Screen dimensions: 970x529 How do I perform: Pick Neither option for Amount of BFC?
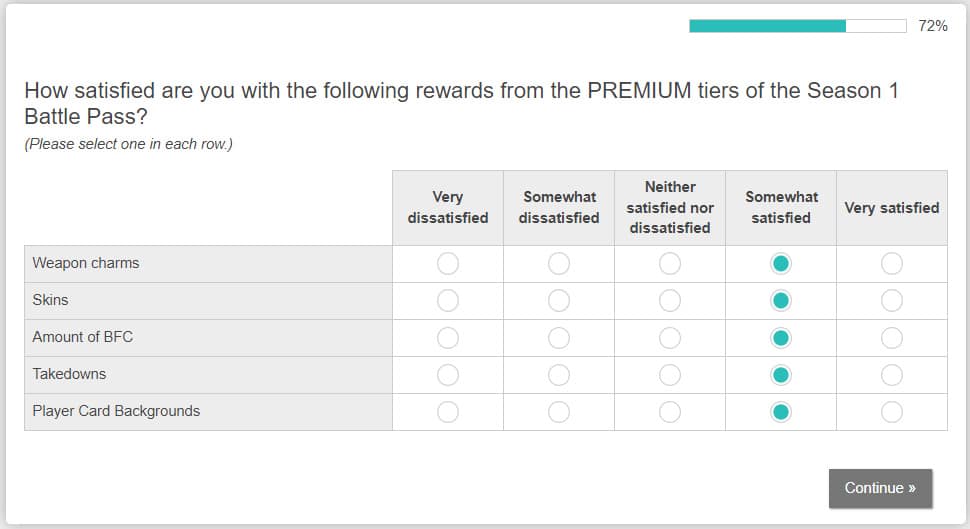(x=670, y=337)
